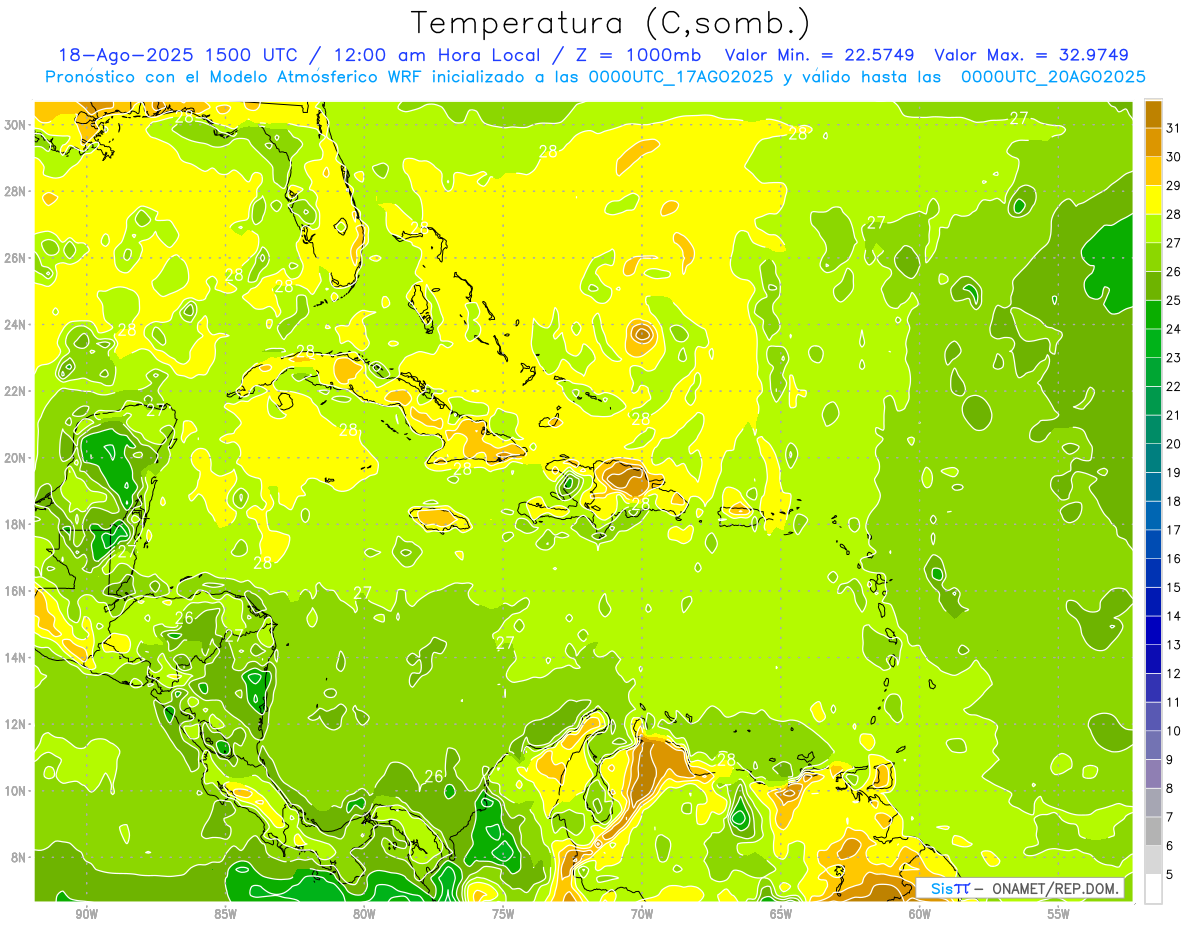Select the 30N latitude axis label
Screen dimensions: 1200x927
(13, 124)
